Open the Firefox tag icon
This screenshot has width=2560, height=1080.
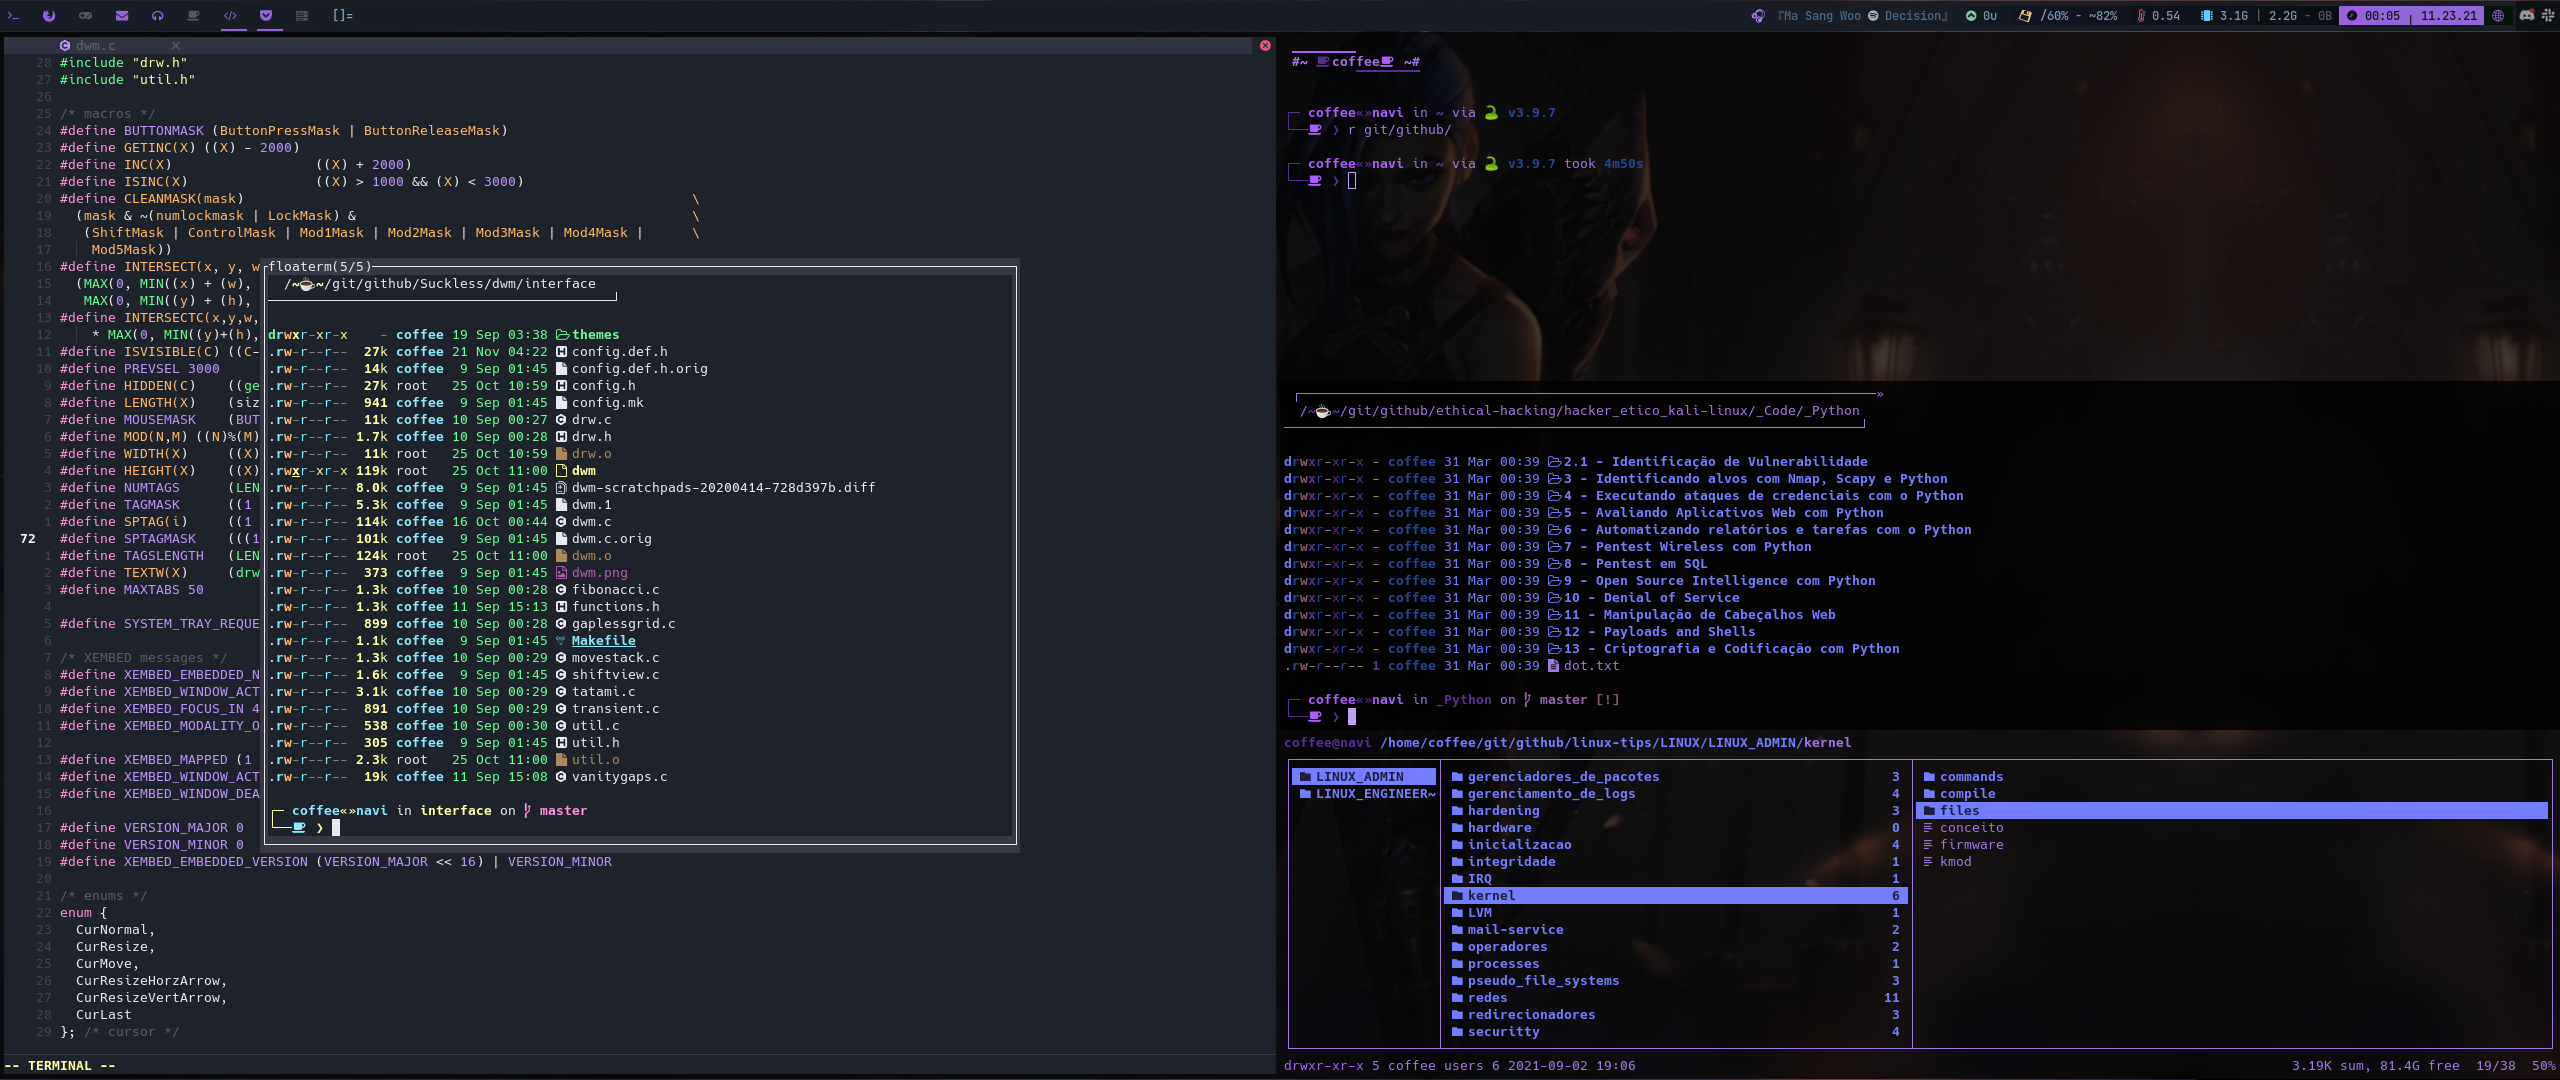click(x=49, y=16)
